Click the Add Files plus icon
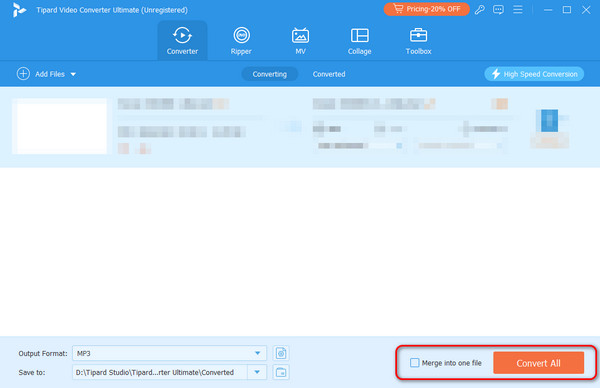Image resolution: width=600 pixels, height=388 pixels. pyautogui.click(x=23, y=73)
